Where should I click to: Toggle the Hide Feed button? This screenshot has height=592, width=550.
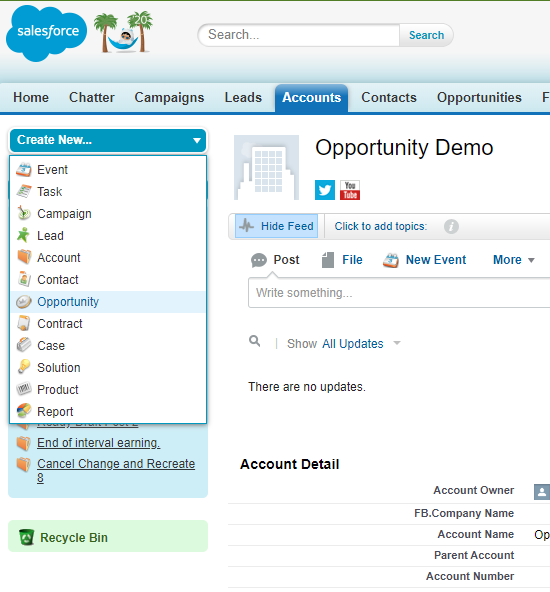pos(276,226)
